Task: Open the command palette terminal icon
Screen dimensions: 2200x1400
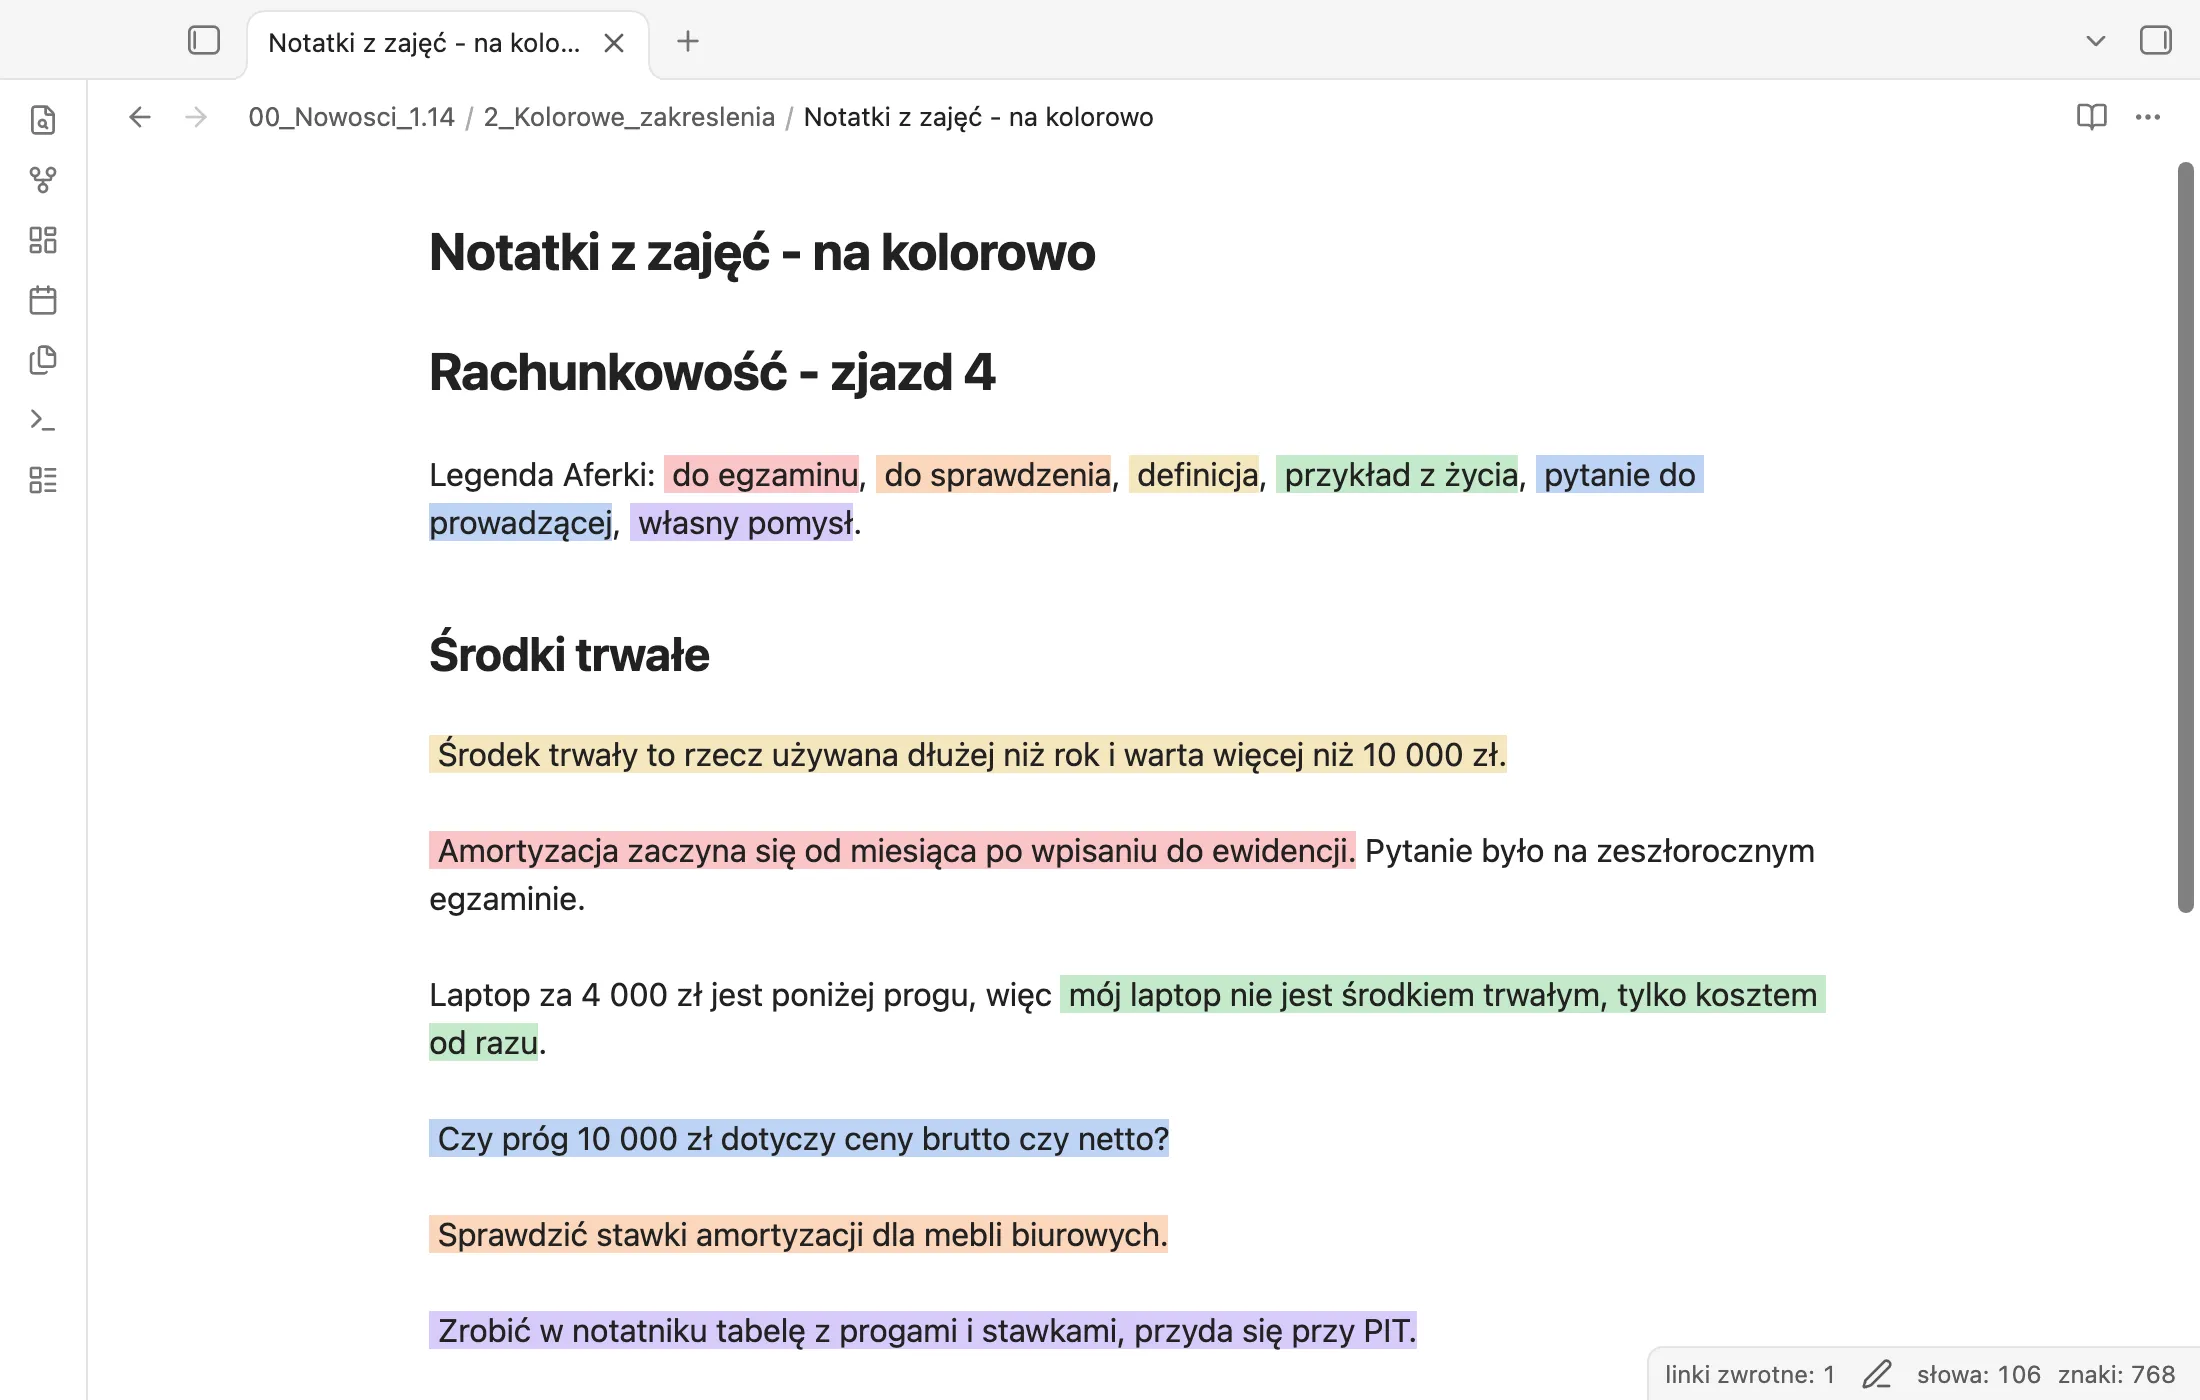Action: [x=43, y=420]
